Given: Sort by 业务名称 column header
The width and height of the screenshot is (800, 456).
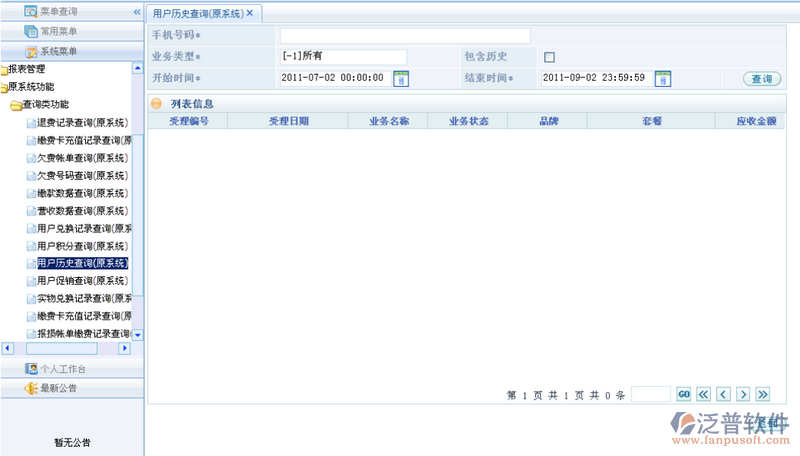Looking at the screenshot, I should pos(389,121).
